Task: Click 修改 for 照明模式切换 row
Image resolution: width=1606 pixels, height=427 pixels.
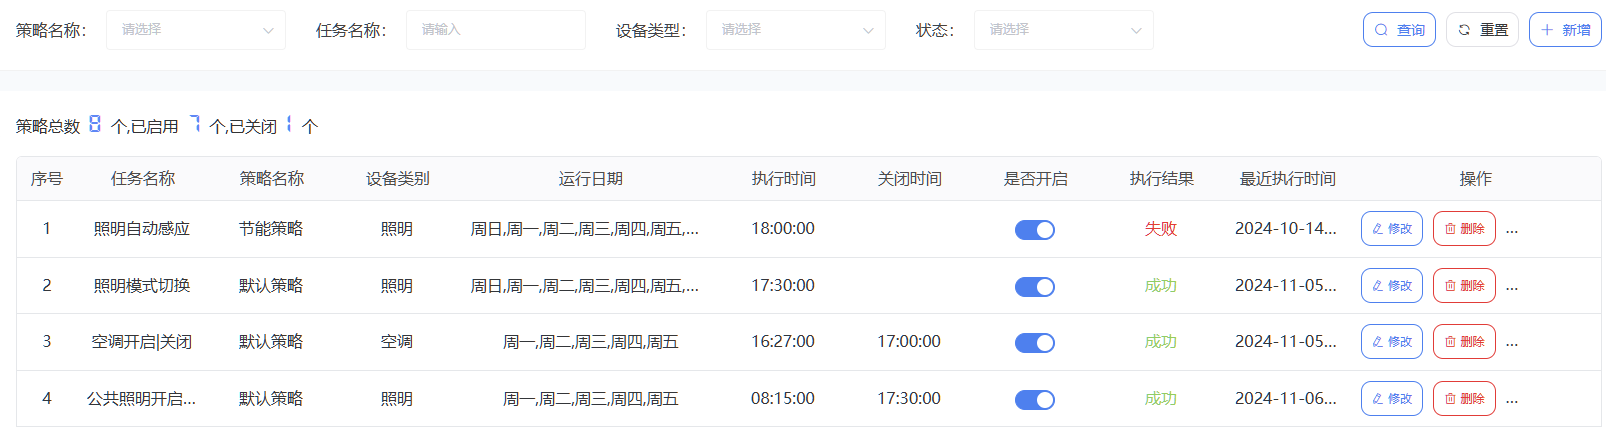Action: click(x=1392, y=286)
